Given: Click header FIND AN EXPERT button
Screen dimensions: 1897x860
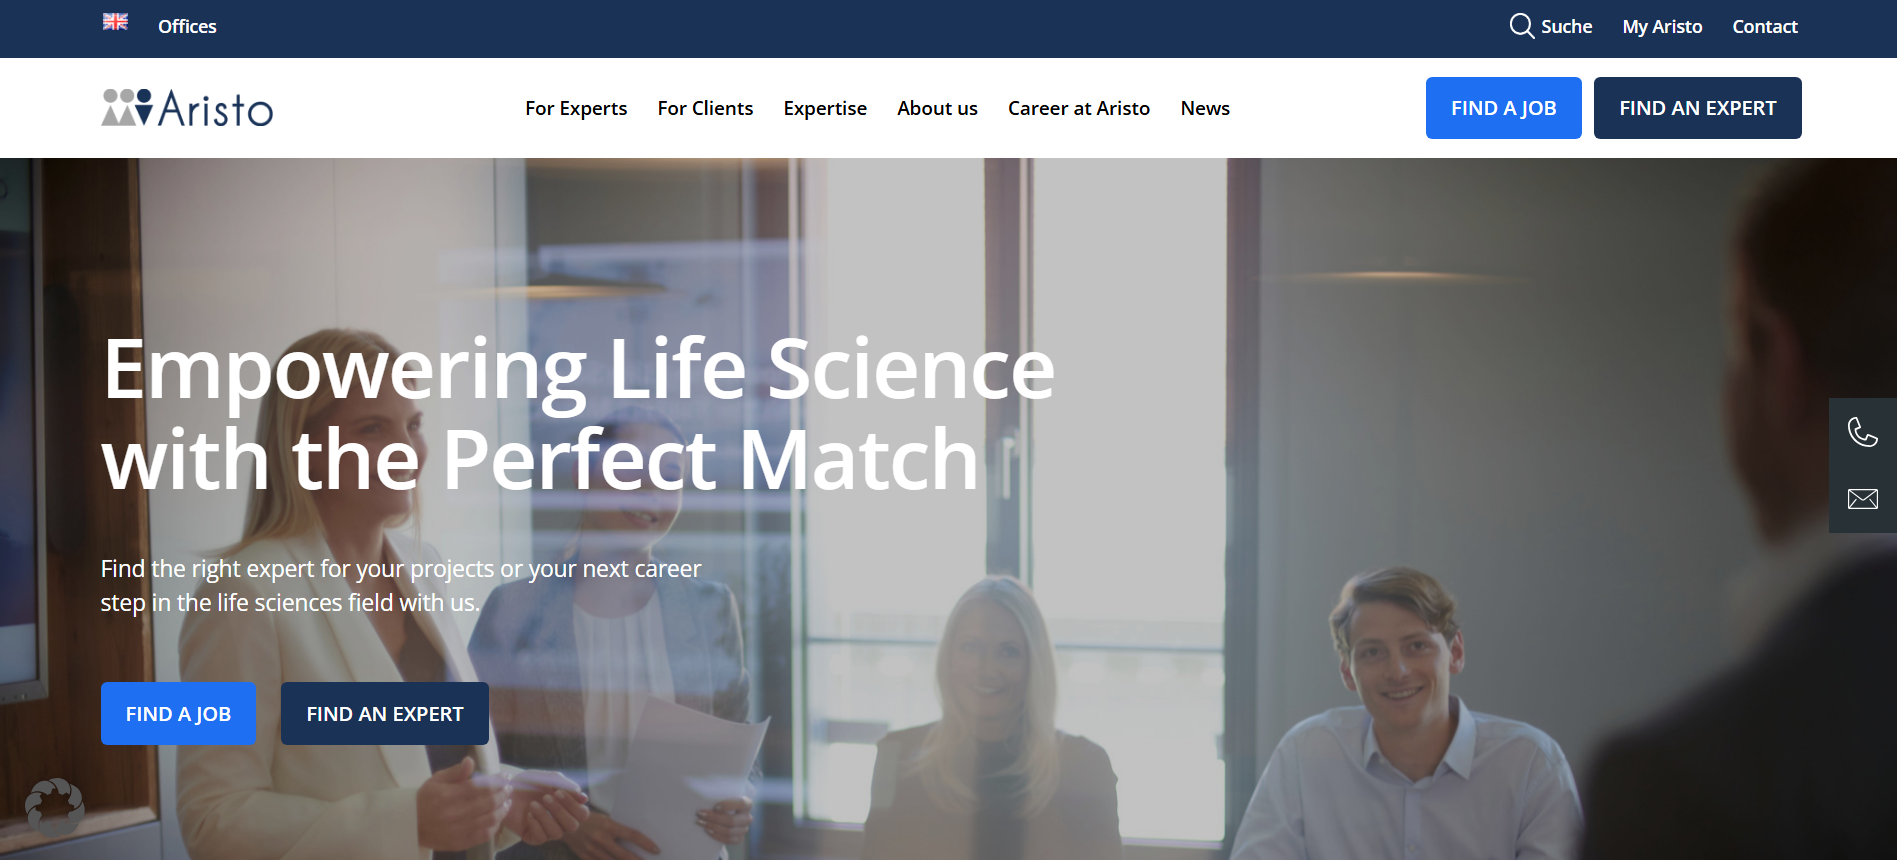Looking at the screenshot, I should 1697,108.
